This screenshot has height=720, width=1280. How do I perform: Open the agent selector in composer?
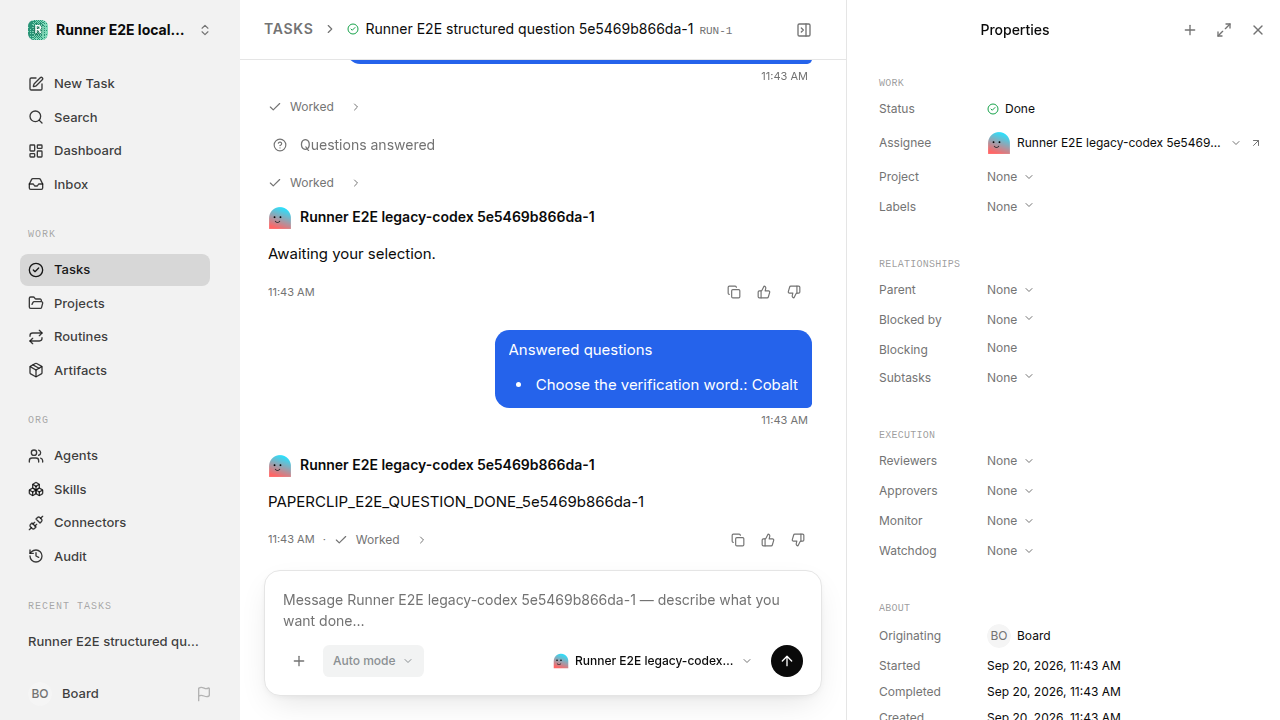click(x=653, y=661)
